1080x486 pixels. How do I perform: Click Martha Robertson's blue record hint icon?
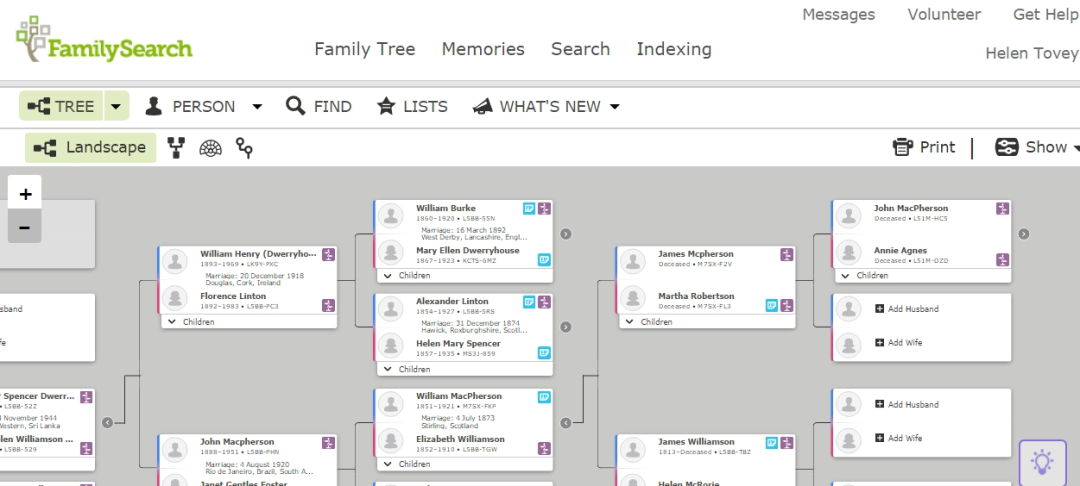pos(771,305)
